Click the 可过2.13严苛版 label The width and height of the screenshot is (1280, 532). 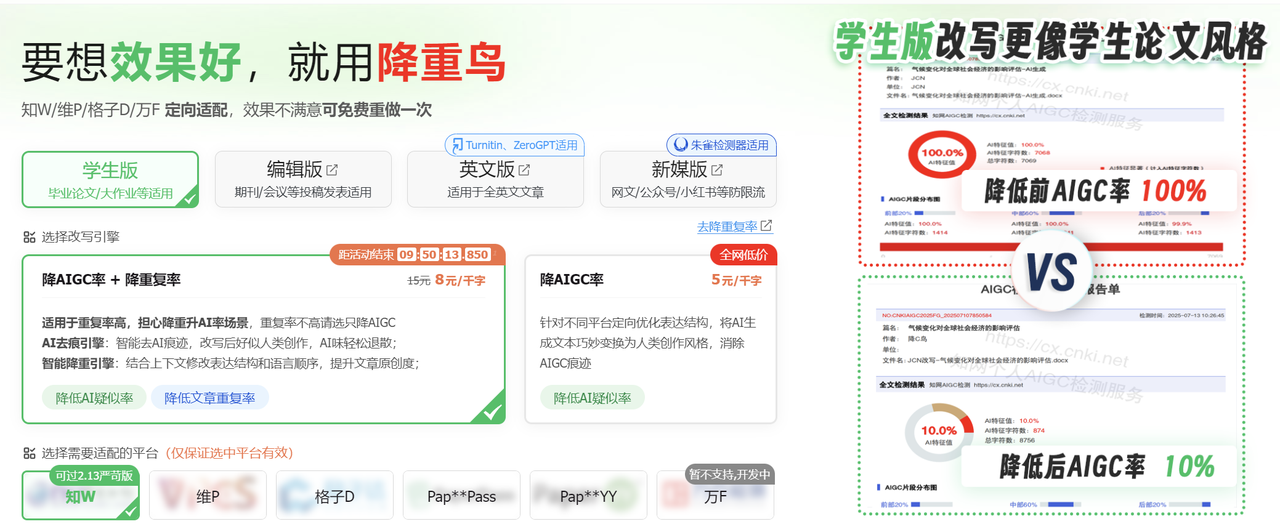click(94, 475)
